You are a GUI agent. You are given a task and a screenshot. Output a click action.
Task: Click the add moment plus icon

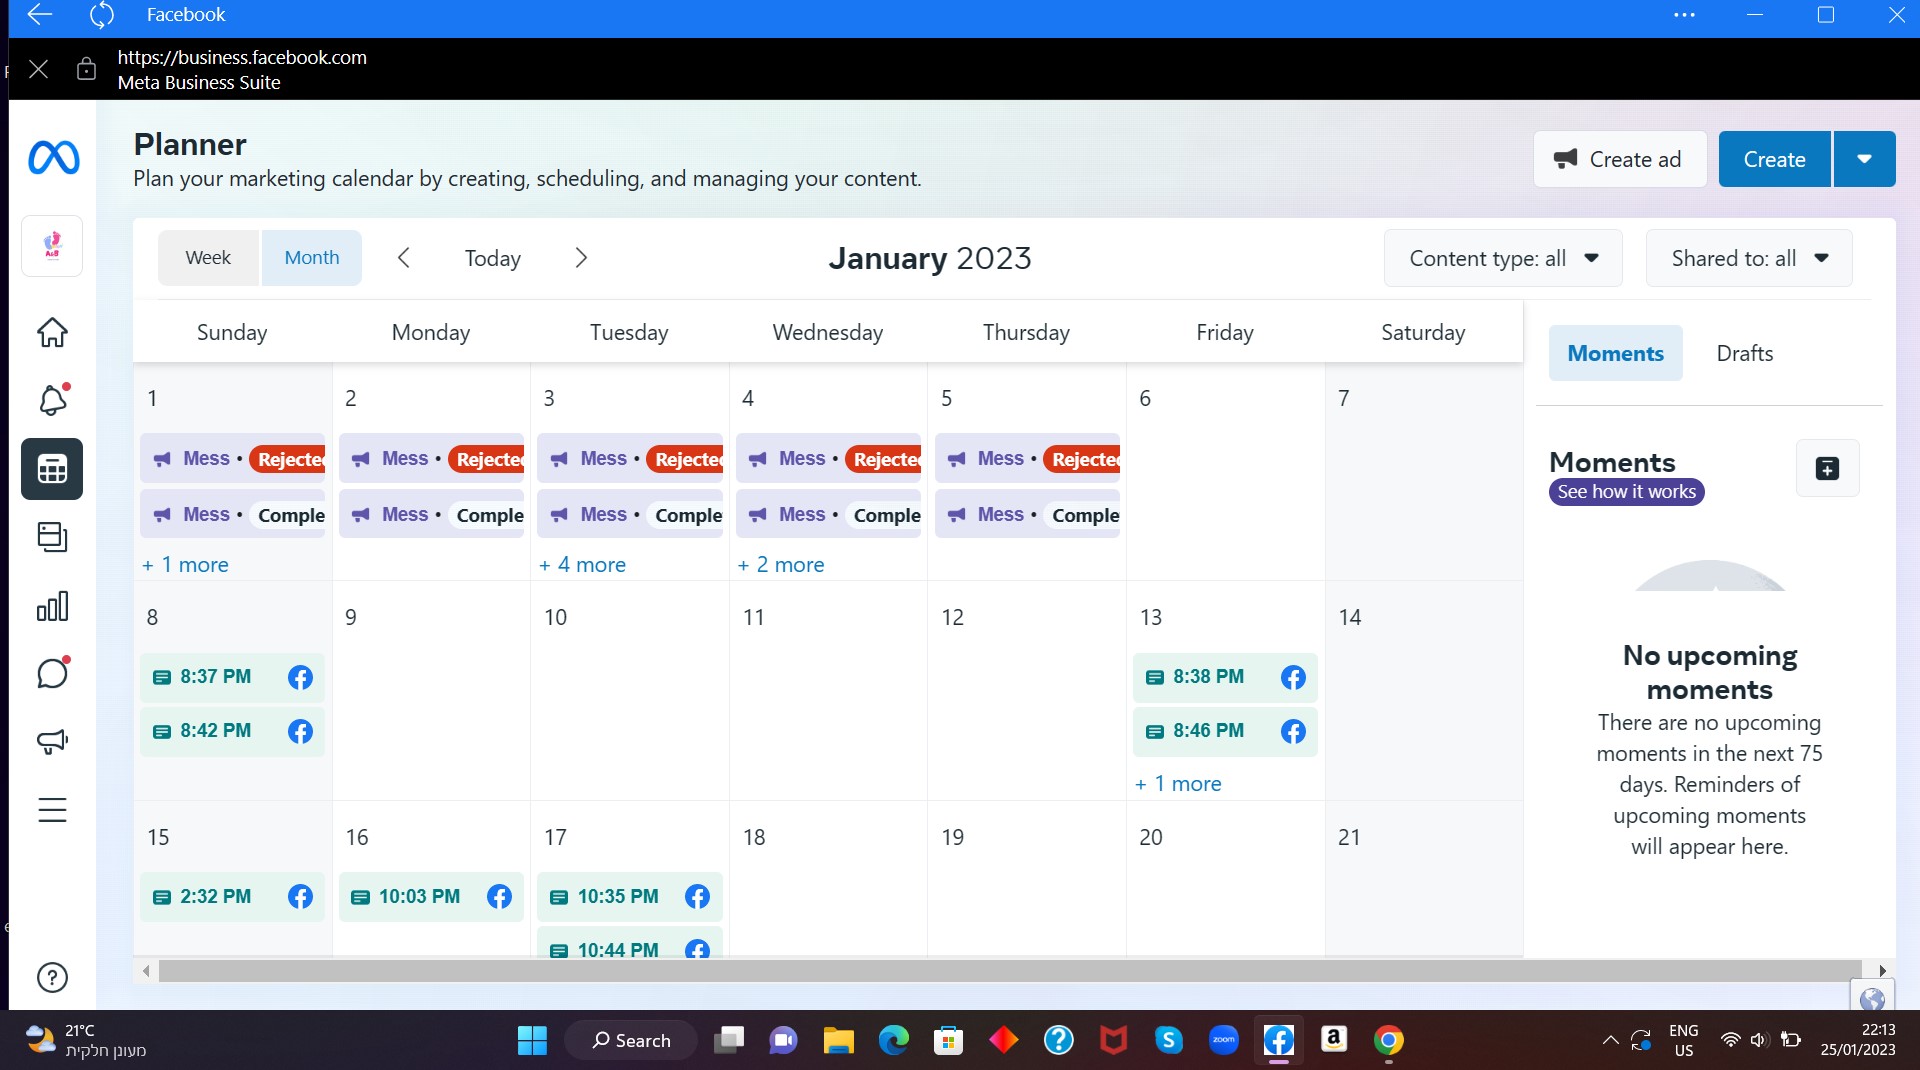[1827, 468]
